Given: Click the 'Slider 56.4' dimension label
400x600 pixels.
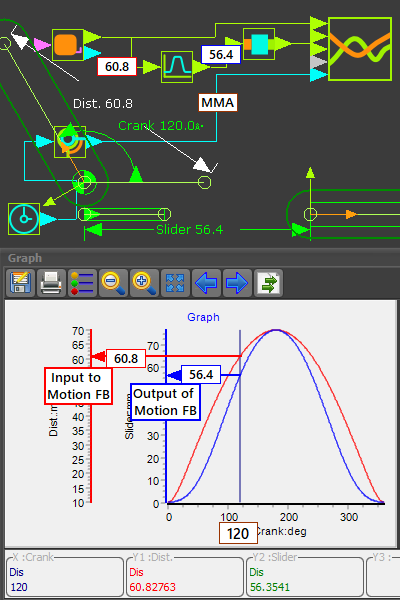Looking at the screenshot, I should [189, 229].
